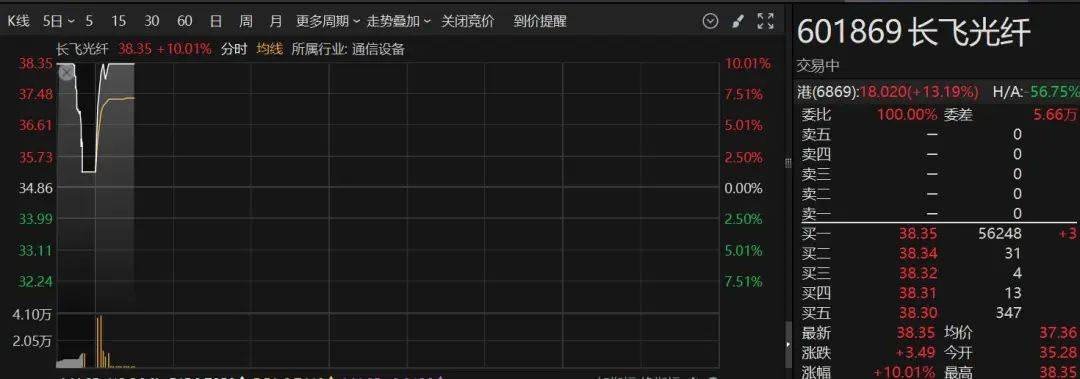Select the 60 minute period tab

point(185,21)
